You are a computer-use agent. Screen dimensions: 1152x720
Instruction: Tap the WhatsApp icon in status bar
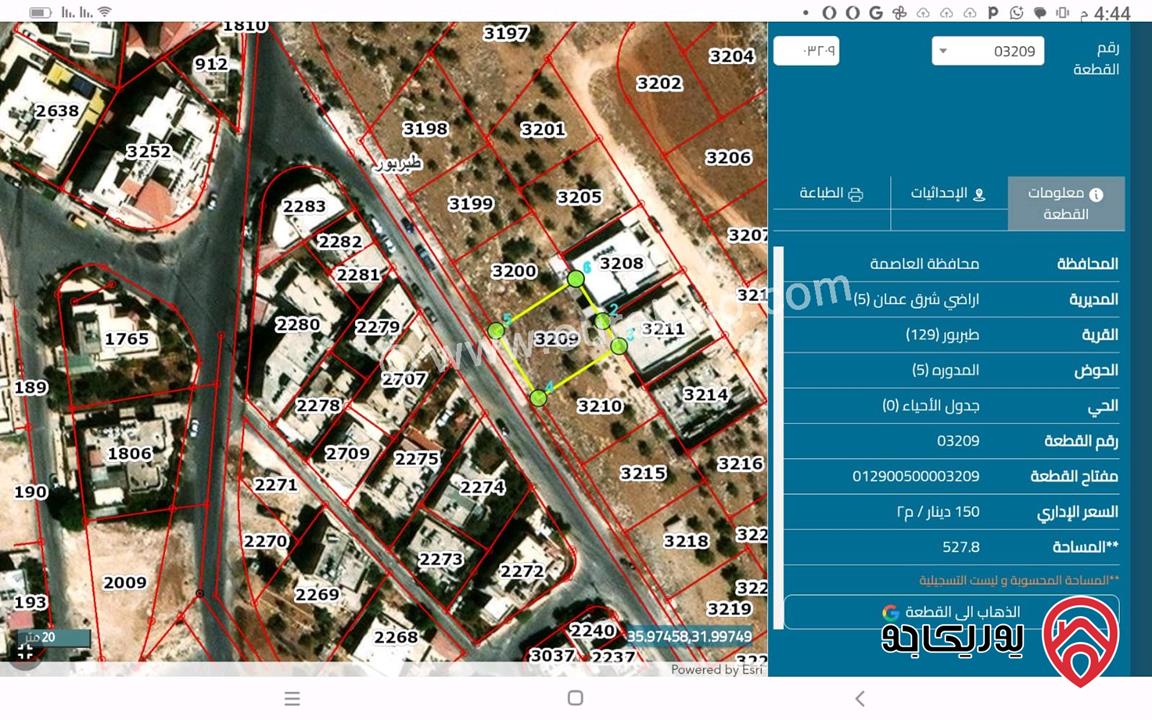coord(1017,13)
